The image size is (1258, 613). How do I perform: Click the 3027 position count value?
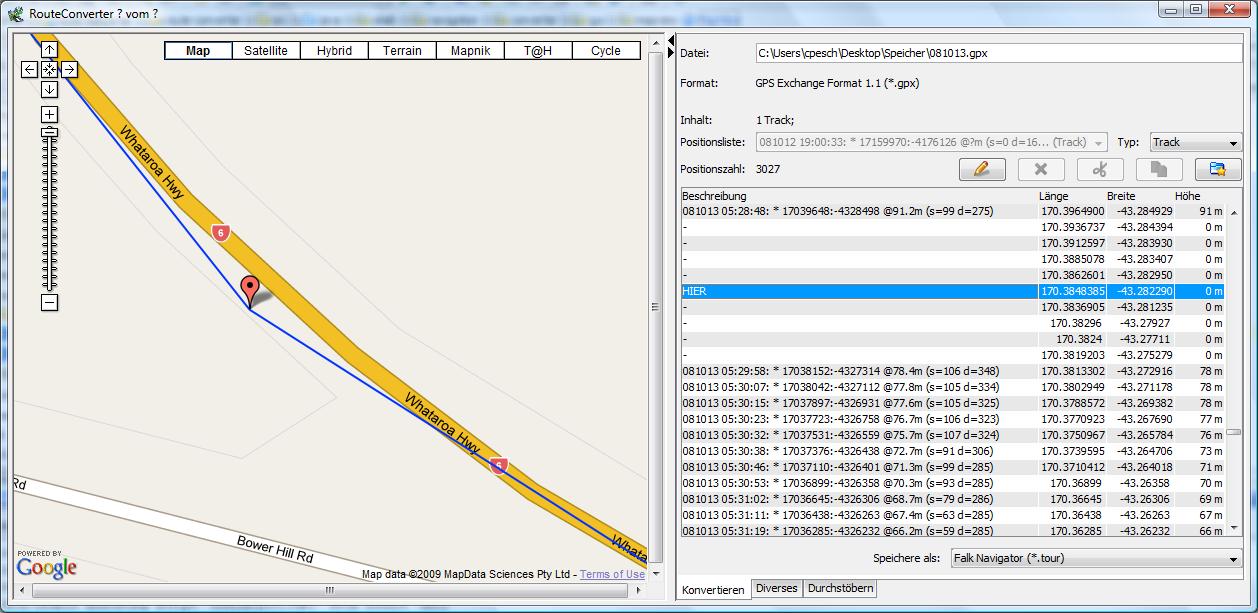click(x=768, y=169)
